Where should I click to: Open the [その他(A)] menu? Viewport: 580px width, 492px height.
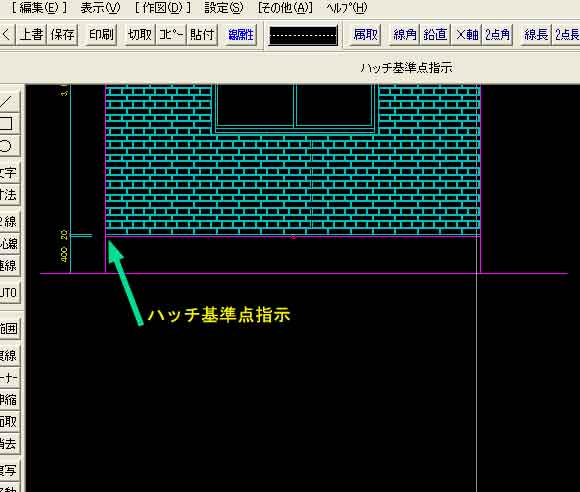285,8
